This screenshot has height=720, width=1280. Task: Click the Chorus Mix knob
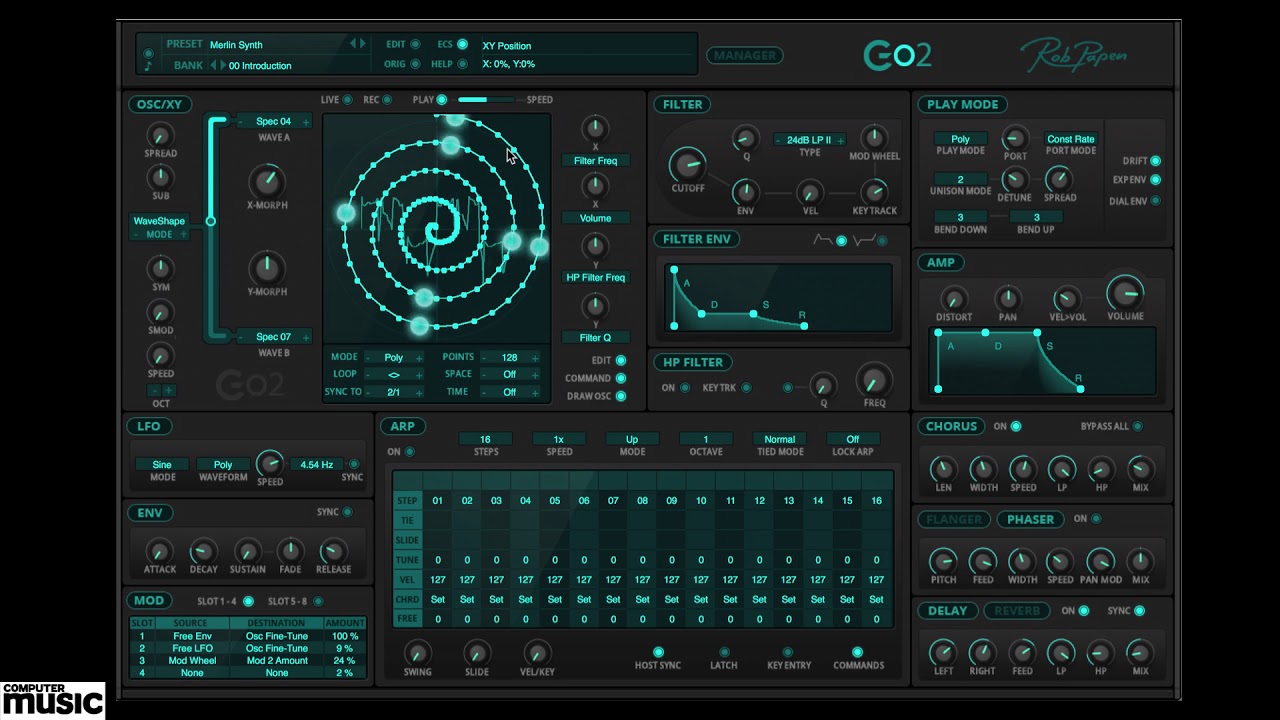(x=1140, y=469)
